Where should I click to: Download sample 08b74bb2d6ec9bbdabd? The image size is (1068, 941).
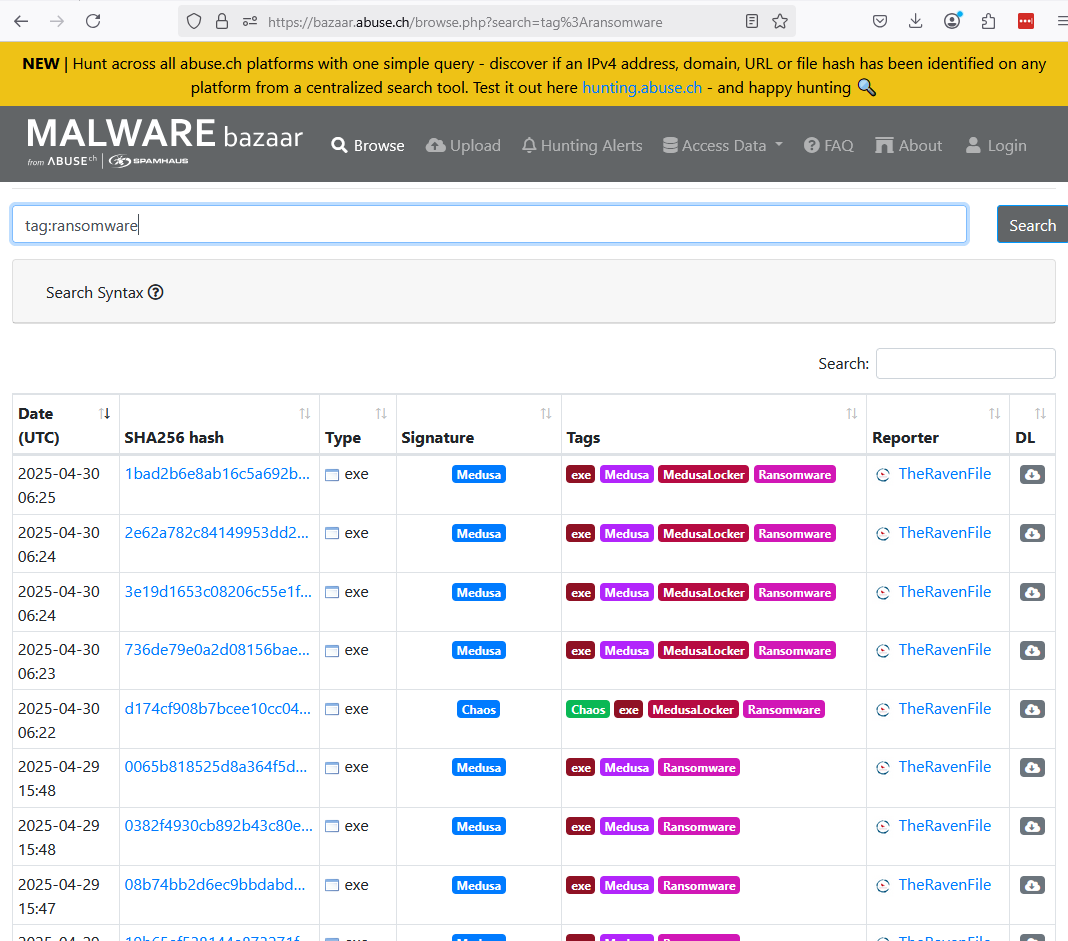(1032, 885)
